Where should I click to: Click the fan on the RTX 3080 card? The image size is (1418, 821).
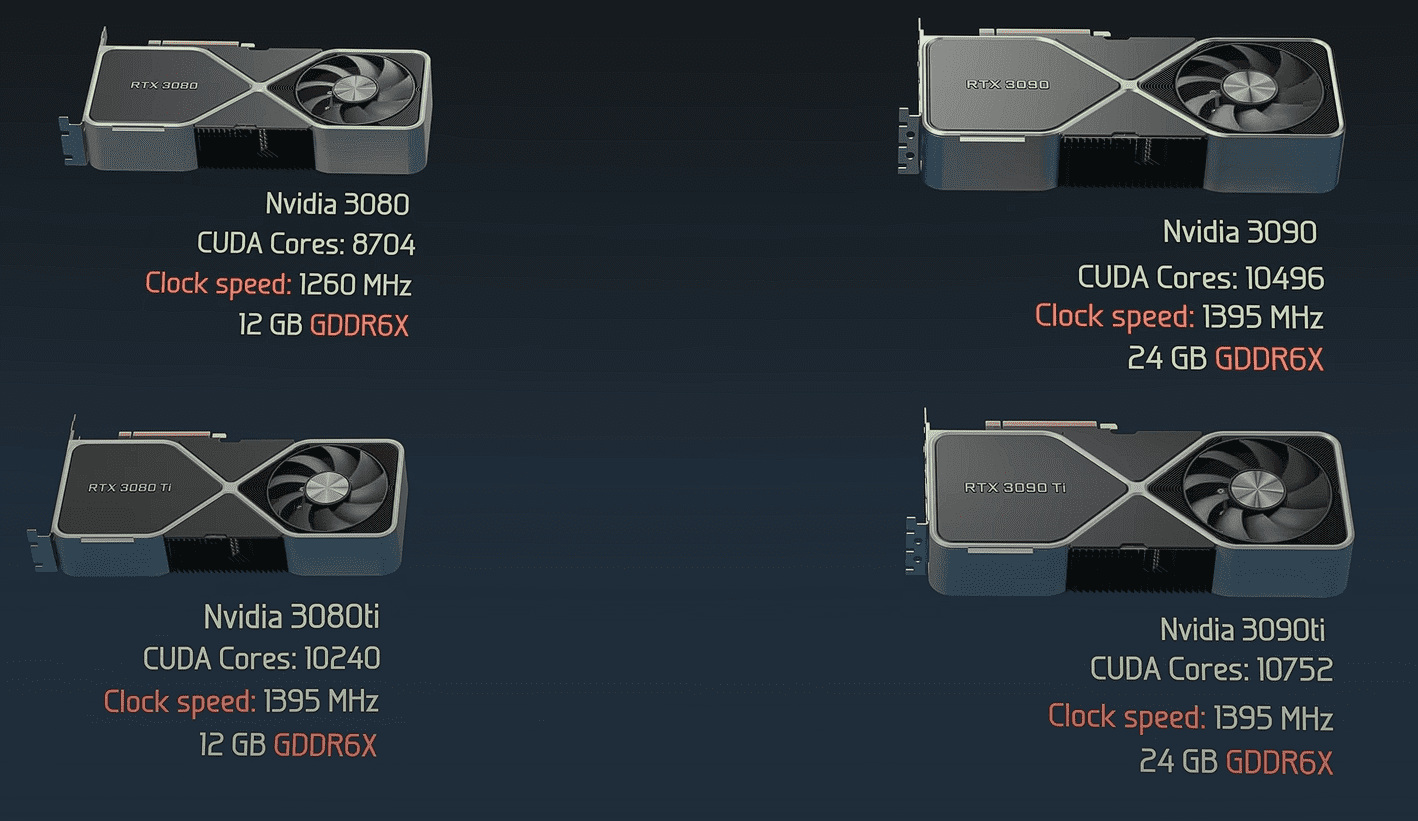point(357,89)
